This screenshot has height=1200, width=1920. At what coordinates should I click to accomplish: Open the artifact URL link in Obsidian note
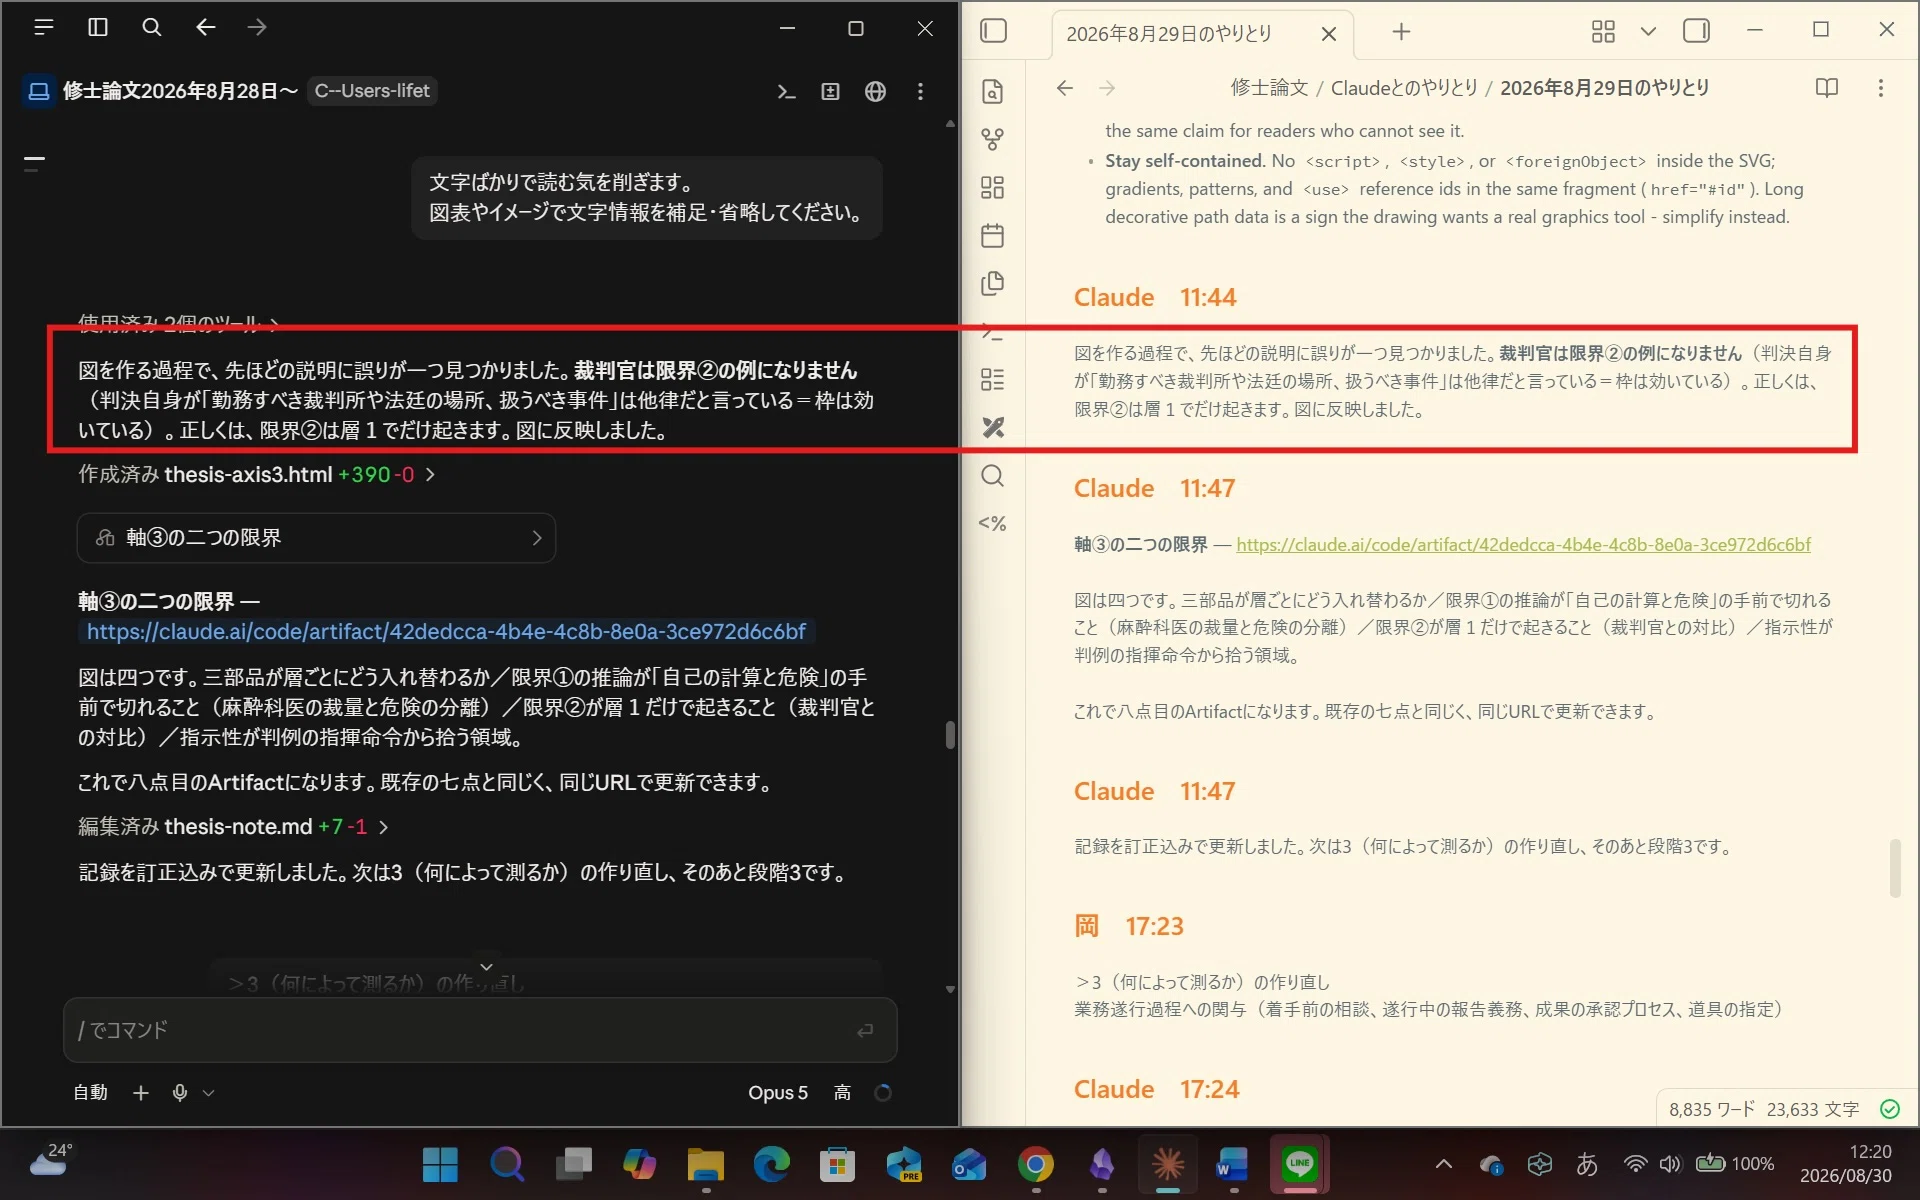click(1523, 545)
